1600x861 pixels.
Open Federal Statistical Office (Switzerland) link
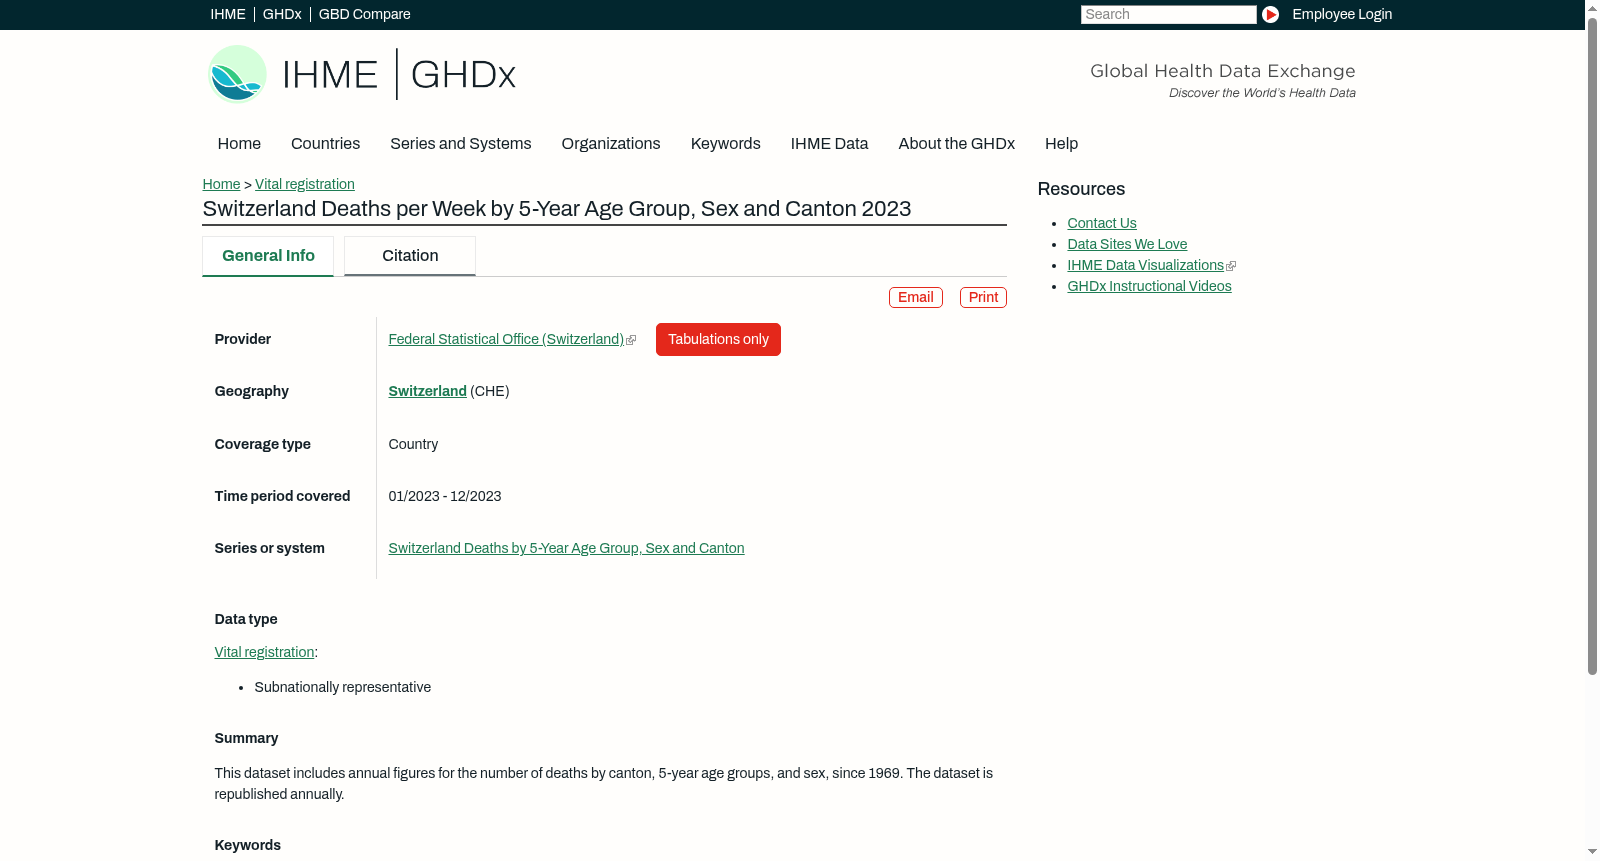pyautogui.click(x=506, y=340)
